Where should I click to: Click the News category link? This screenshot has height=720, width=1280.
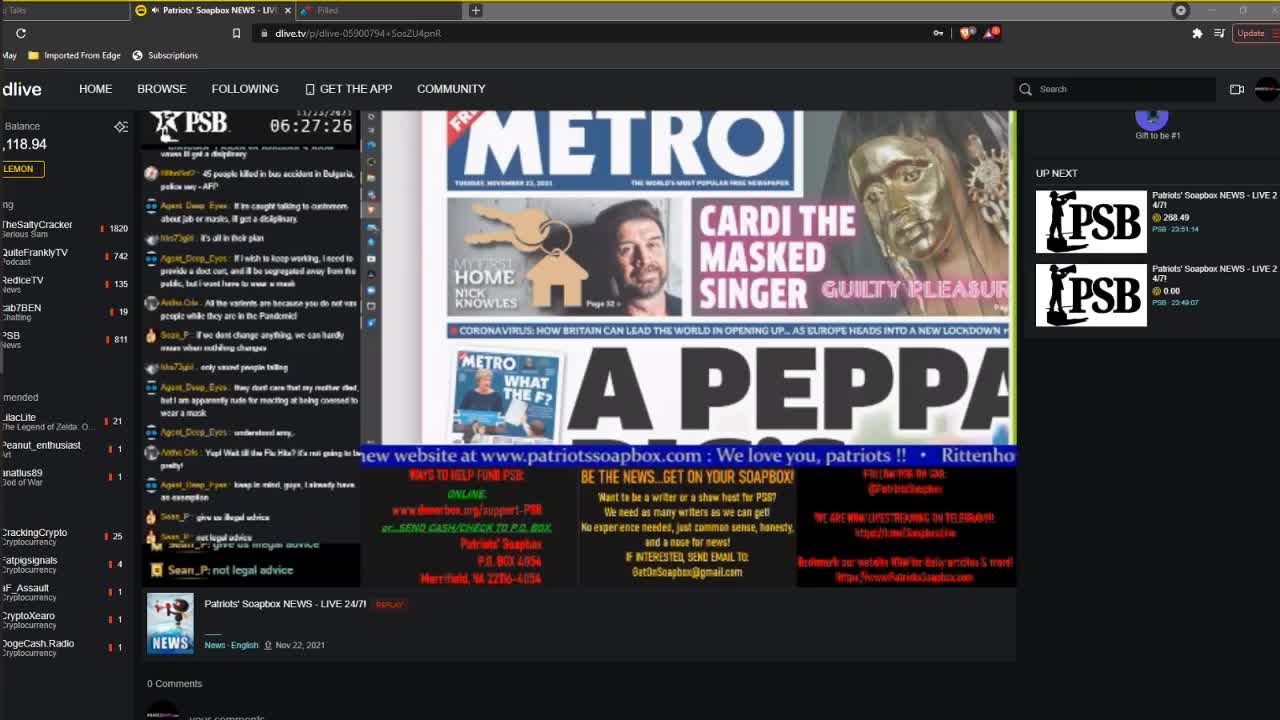point(215,645)
